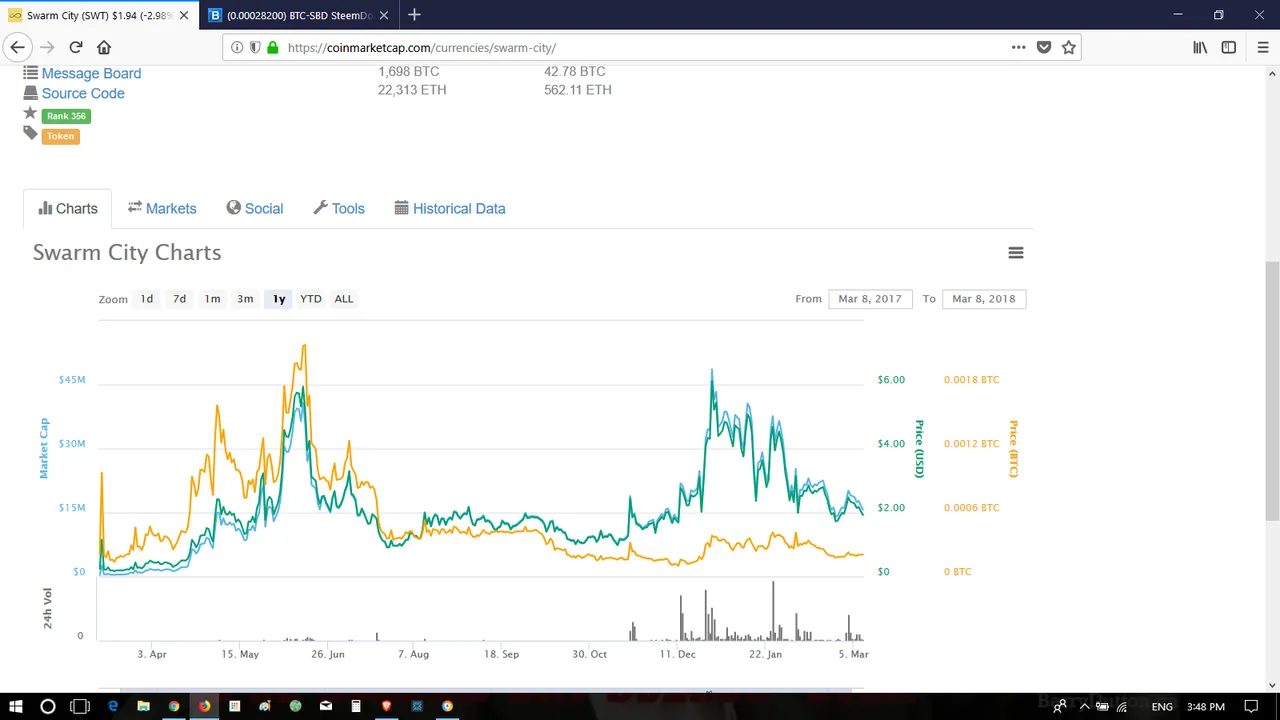Go back with the browser back arrow
This screenshot has width=1280, height=720.
17,47
